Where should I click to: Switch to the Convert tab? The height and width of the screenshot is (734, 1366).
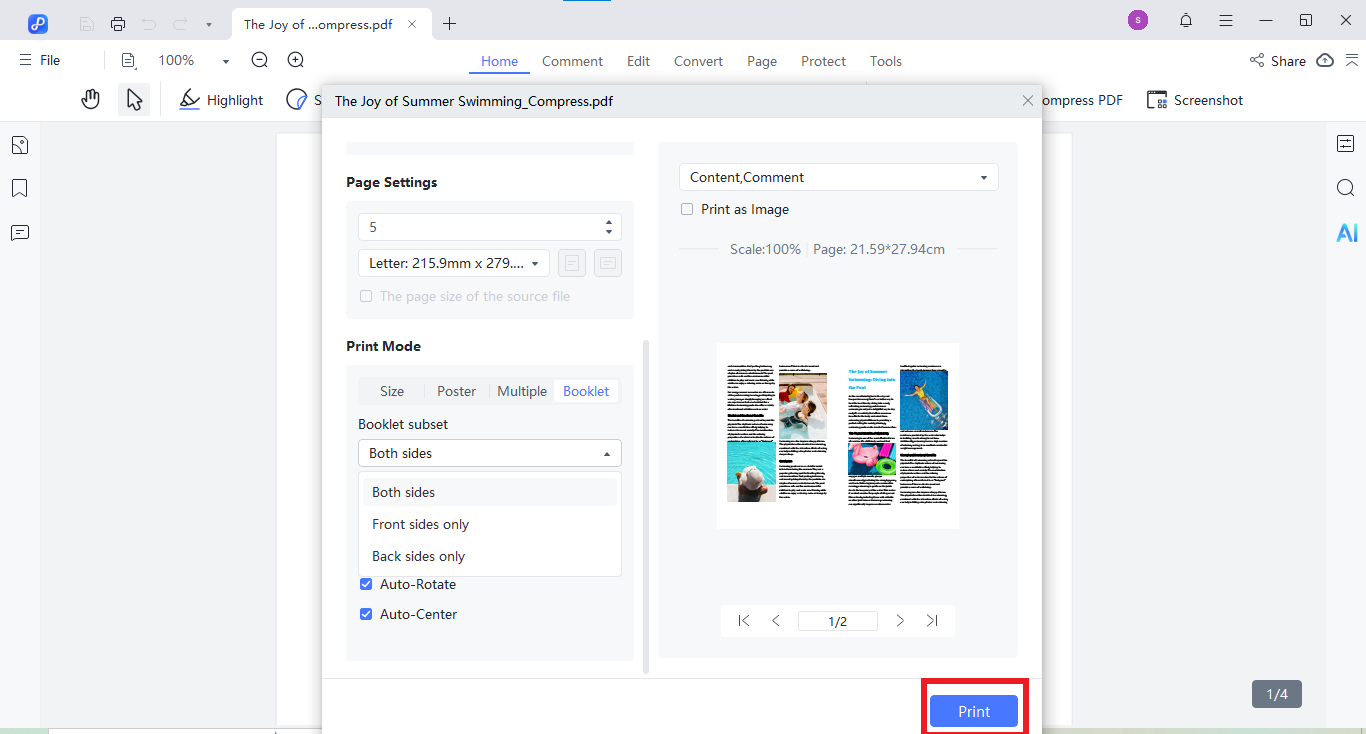coord(698,61)
